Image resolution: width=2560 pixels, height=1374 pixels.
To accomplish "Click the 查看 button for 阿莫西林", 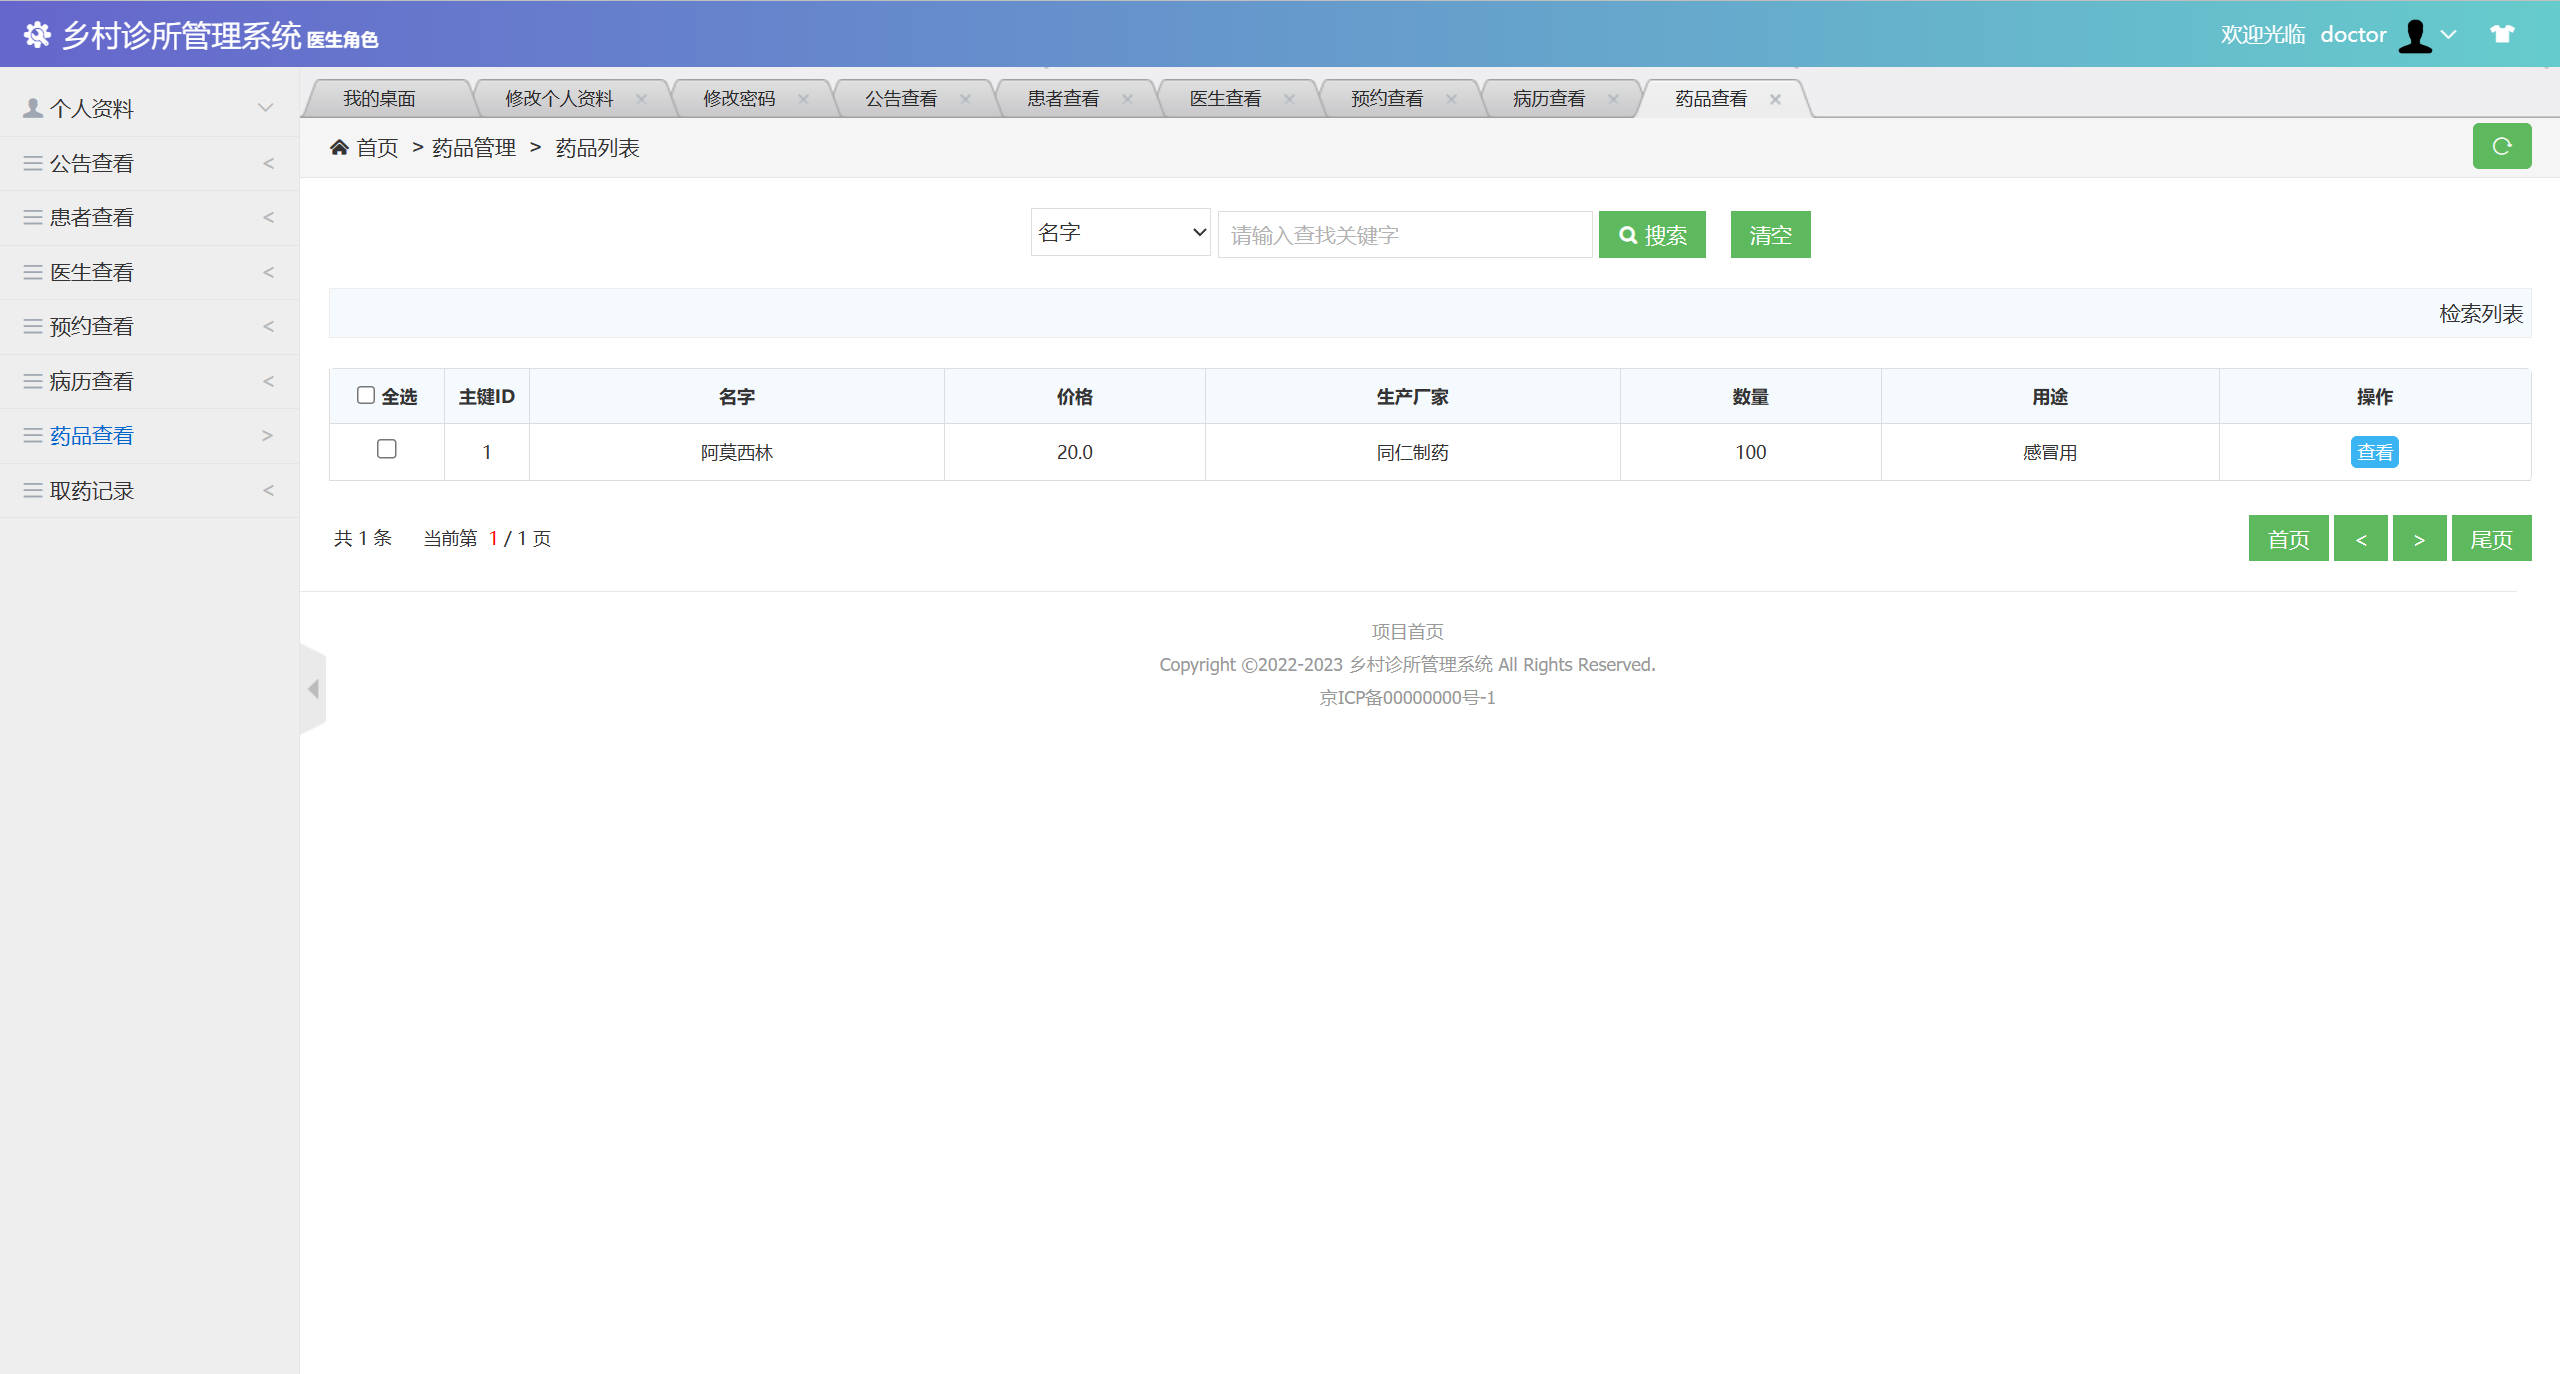I will (x=2374, y=452).
